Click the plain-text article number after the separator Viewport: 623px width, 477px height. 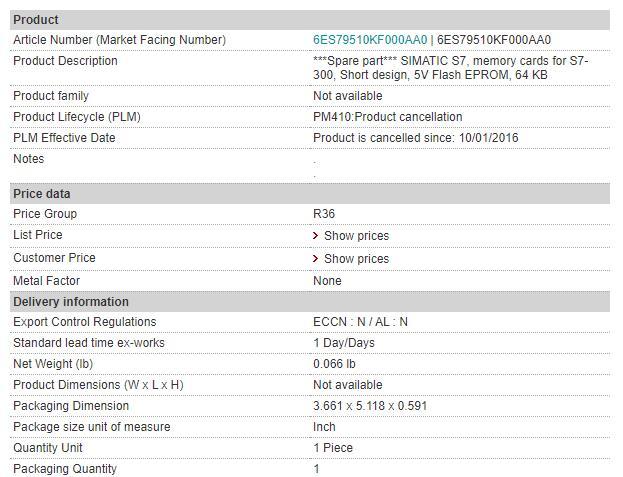tap(494, 40)
